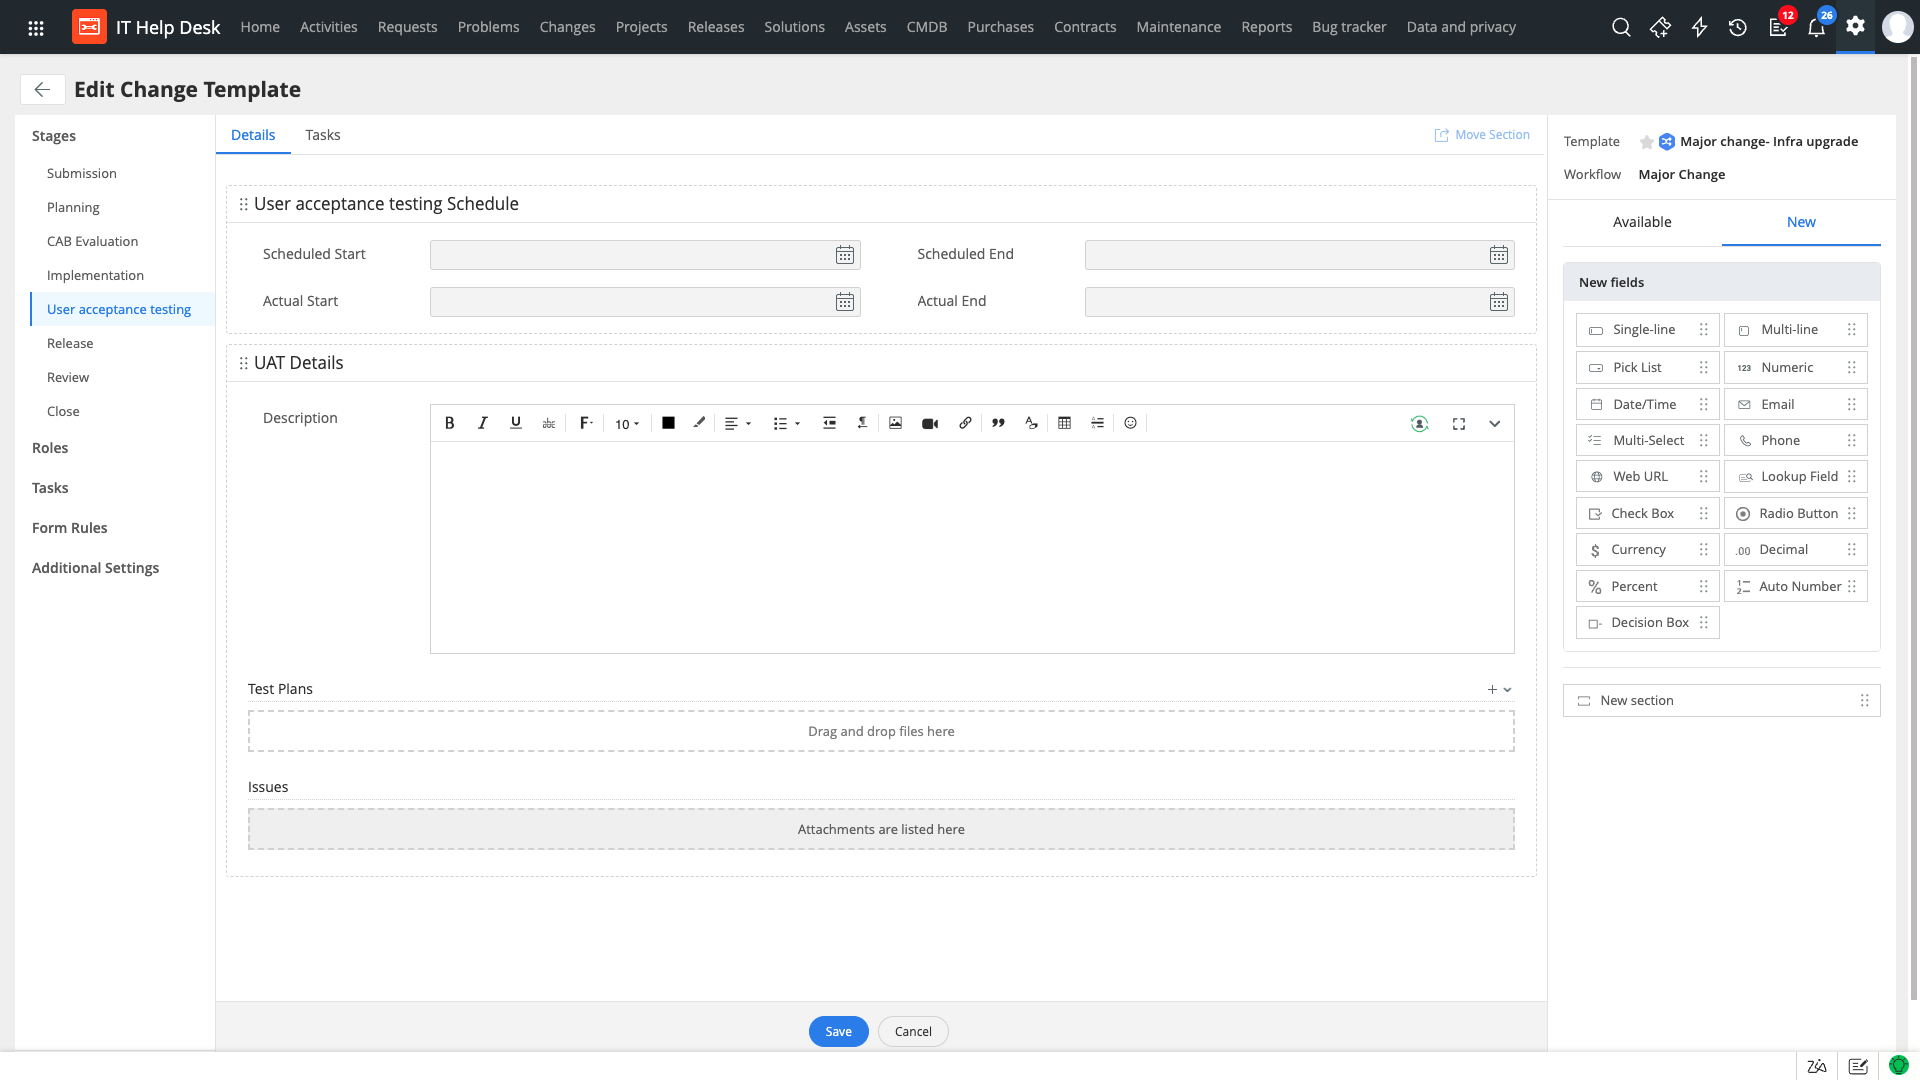The width and height of the screenshot is (1920, 1080).
Task: Insert table in Description editor
Action: coord(1064,423)
